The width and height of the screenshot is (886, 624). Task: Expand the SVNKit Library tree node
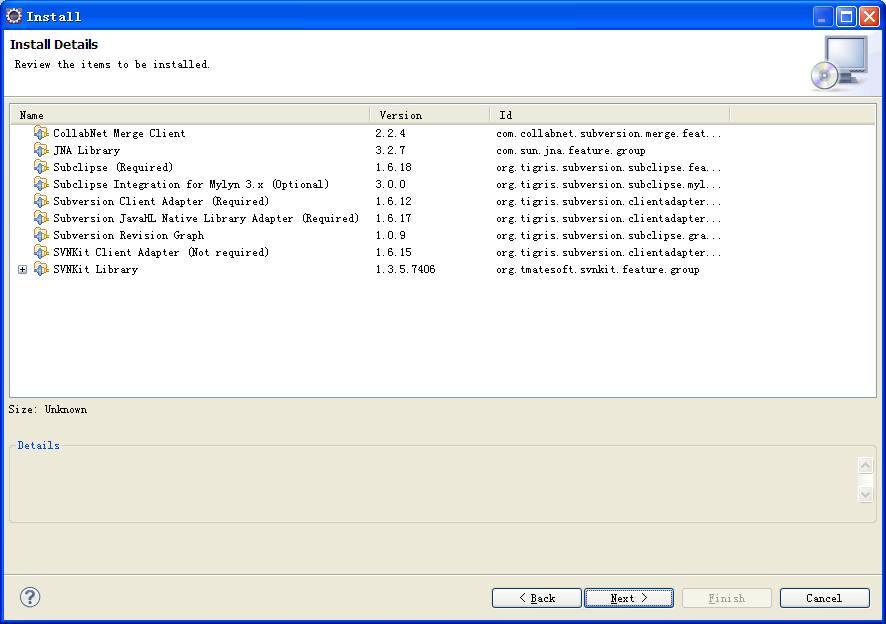[x=22, y=270]
